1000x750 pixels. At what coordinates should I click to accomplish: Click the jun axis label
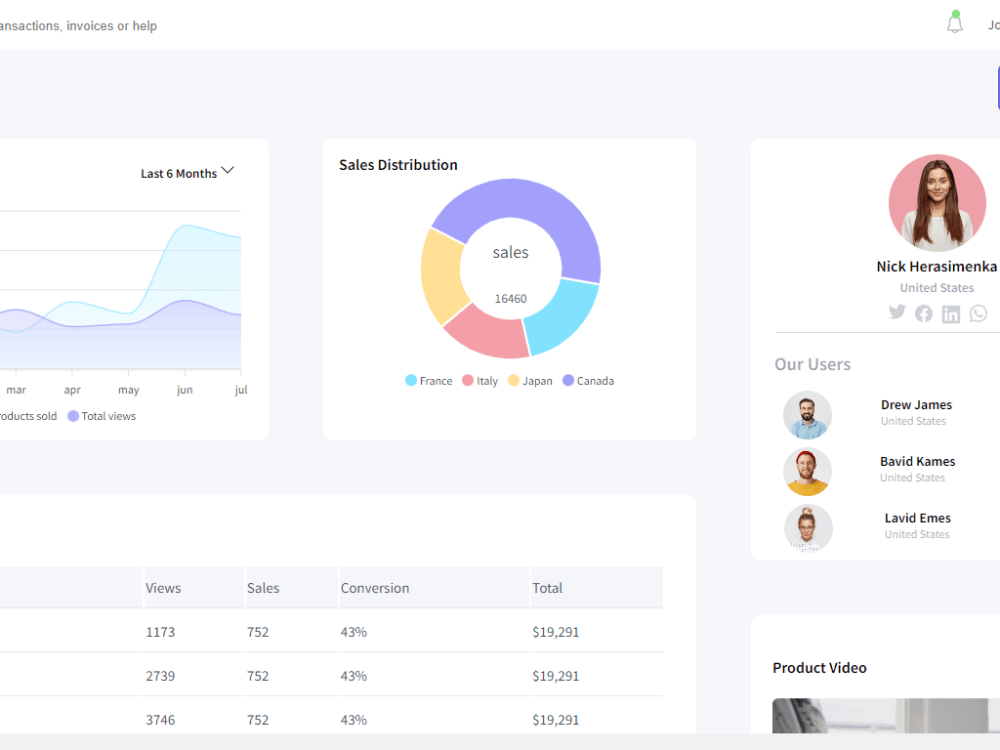coord(184,390)
